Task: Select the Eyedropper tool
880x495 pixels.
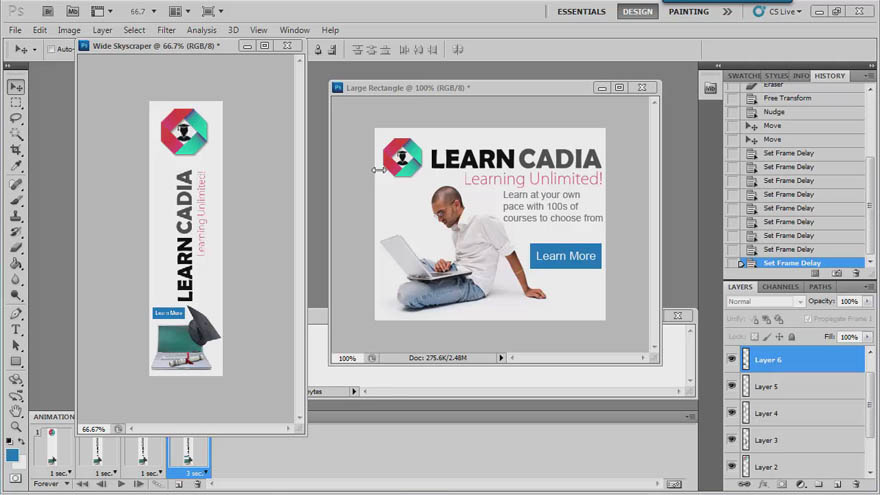Action: pyautogui.click(x=16, y=166)
